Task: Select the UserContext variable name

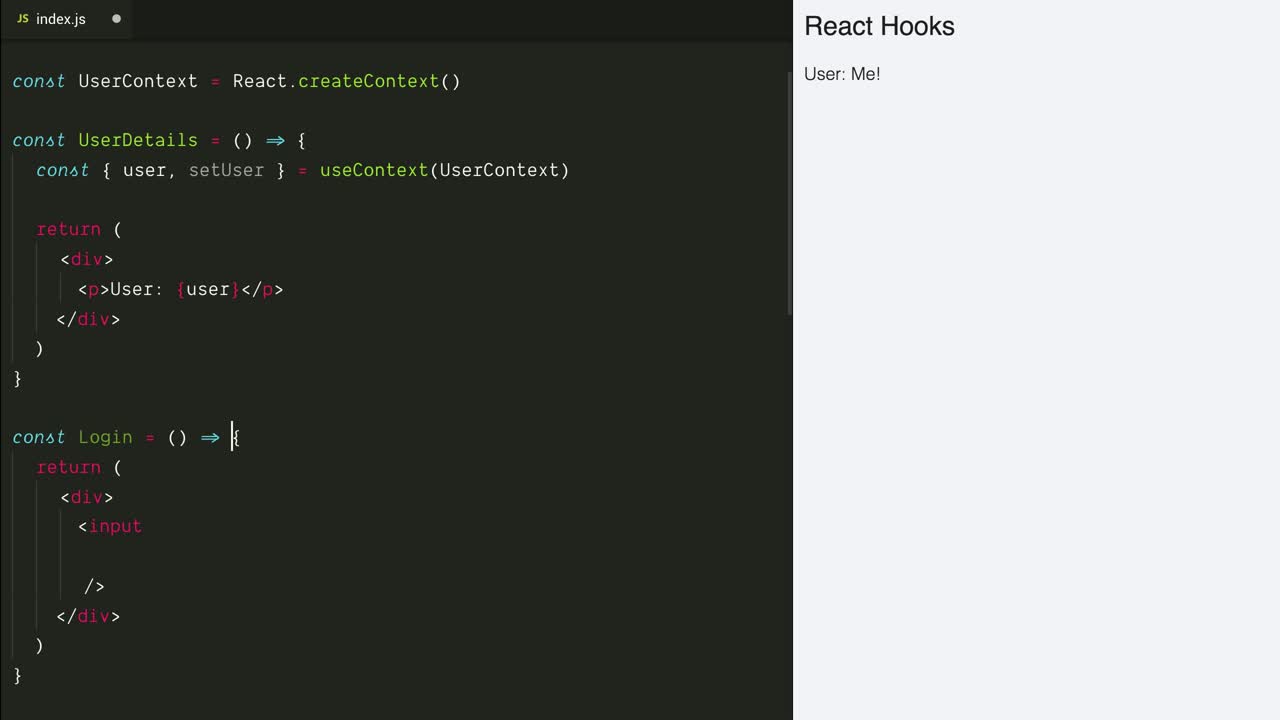Action: pyautogui.click(x=138, y=81)
